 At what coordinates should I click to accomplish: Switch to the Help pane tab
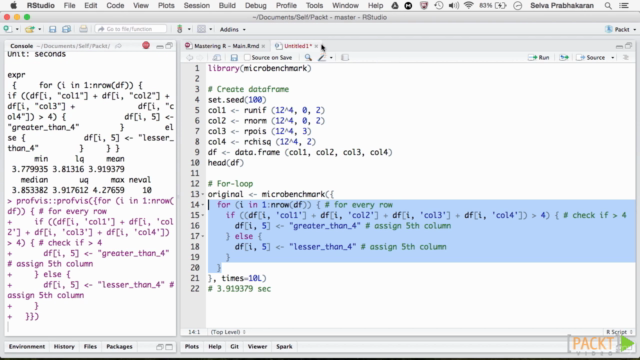click(215, 347)
